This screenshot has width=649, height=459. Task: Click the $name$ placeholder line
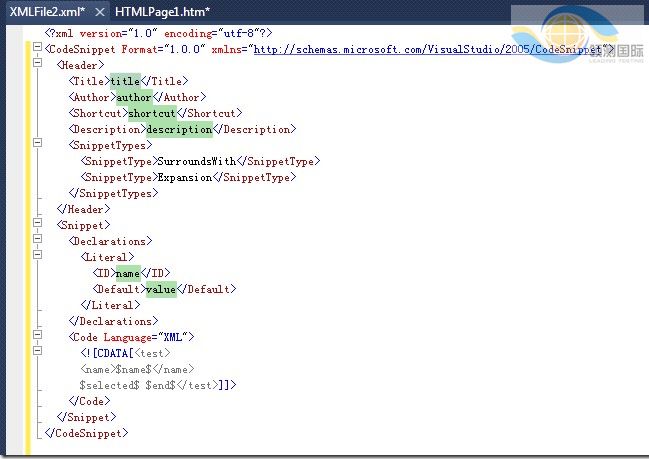tap(137, 369)
